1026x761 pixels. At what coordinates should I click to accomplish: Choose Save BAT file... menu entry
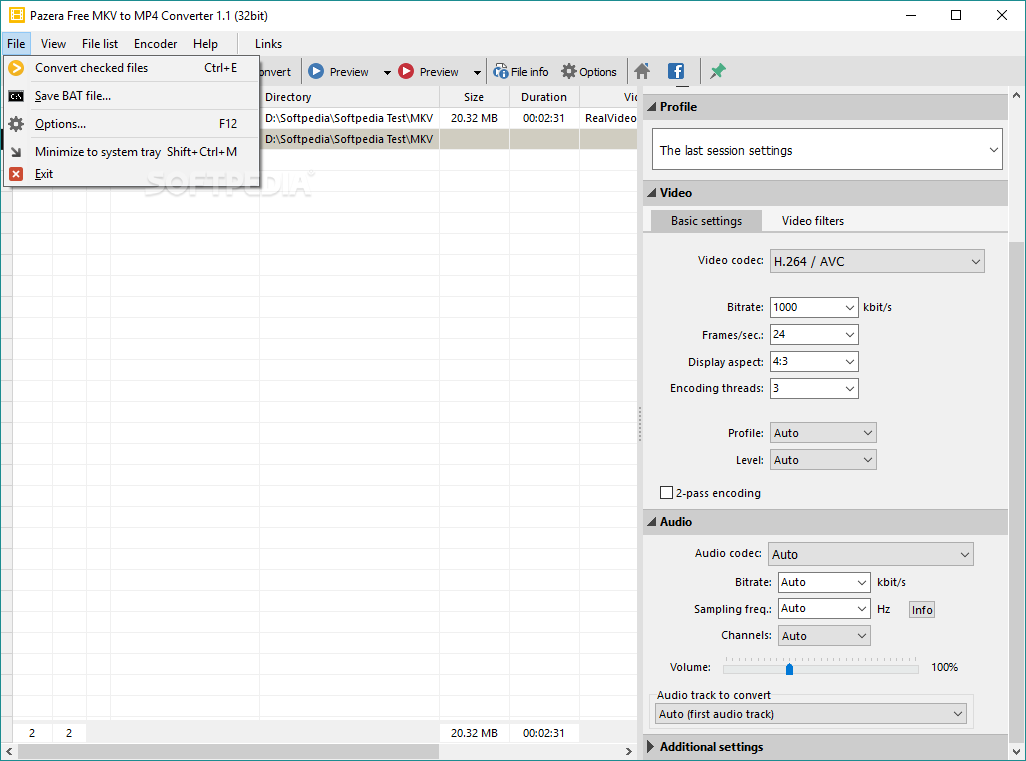point(132,96)
